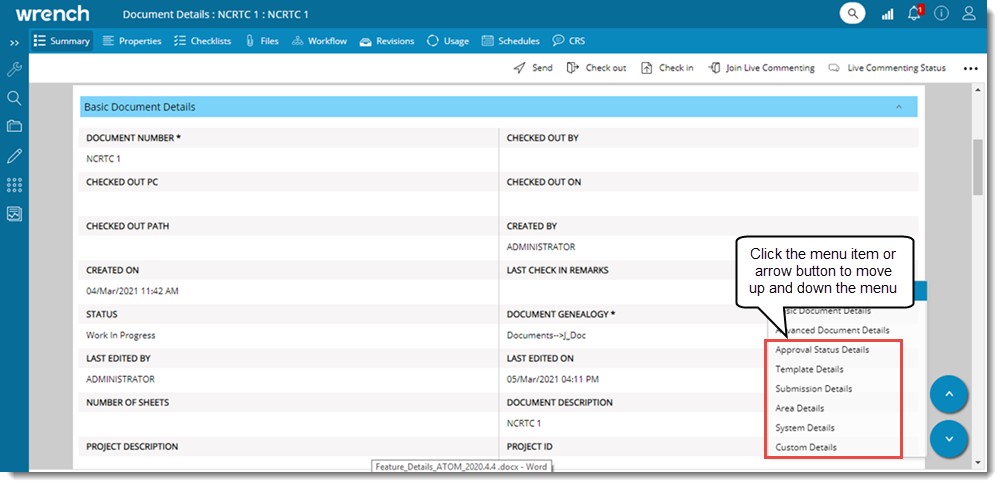Switch to the Properties tab
The width and height of the screenshot is (1002, 487).
(x=132, y=41)
